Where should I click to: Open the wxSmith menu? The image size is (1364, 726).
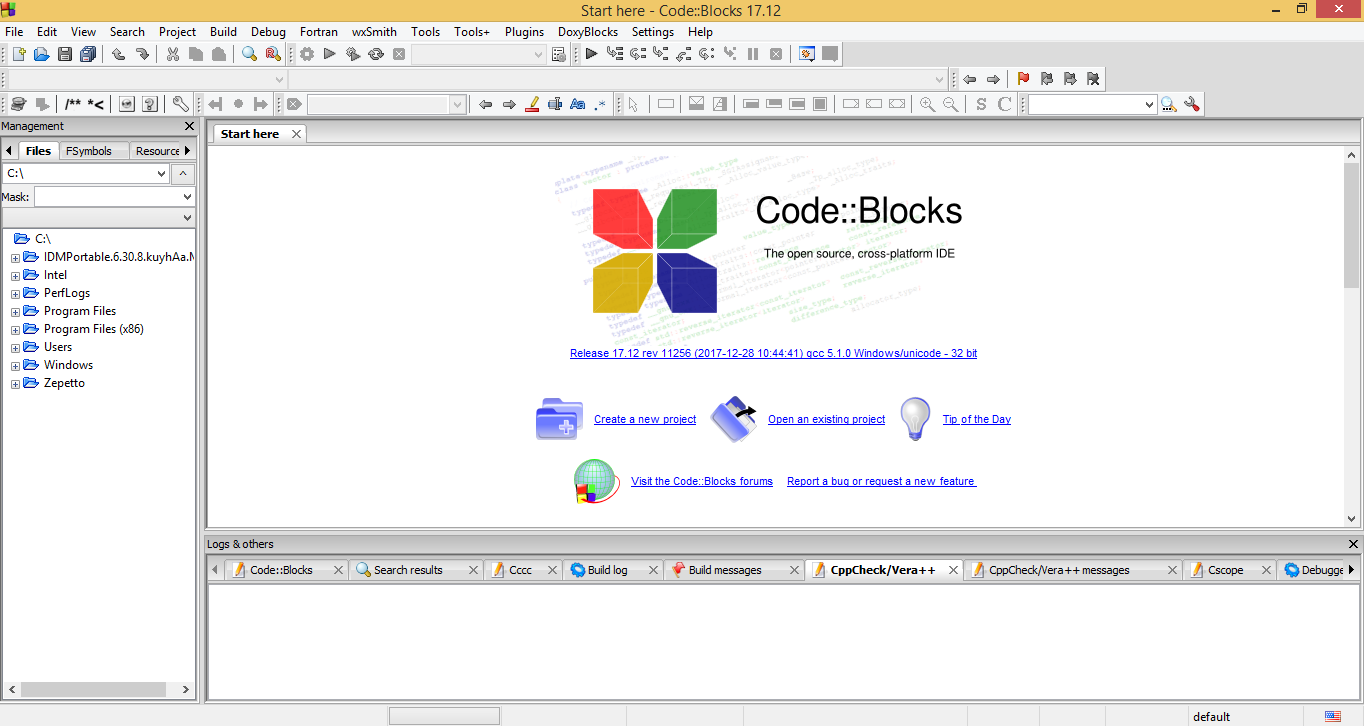374,32
